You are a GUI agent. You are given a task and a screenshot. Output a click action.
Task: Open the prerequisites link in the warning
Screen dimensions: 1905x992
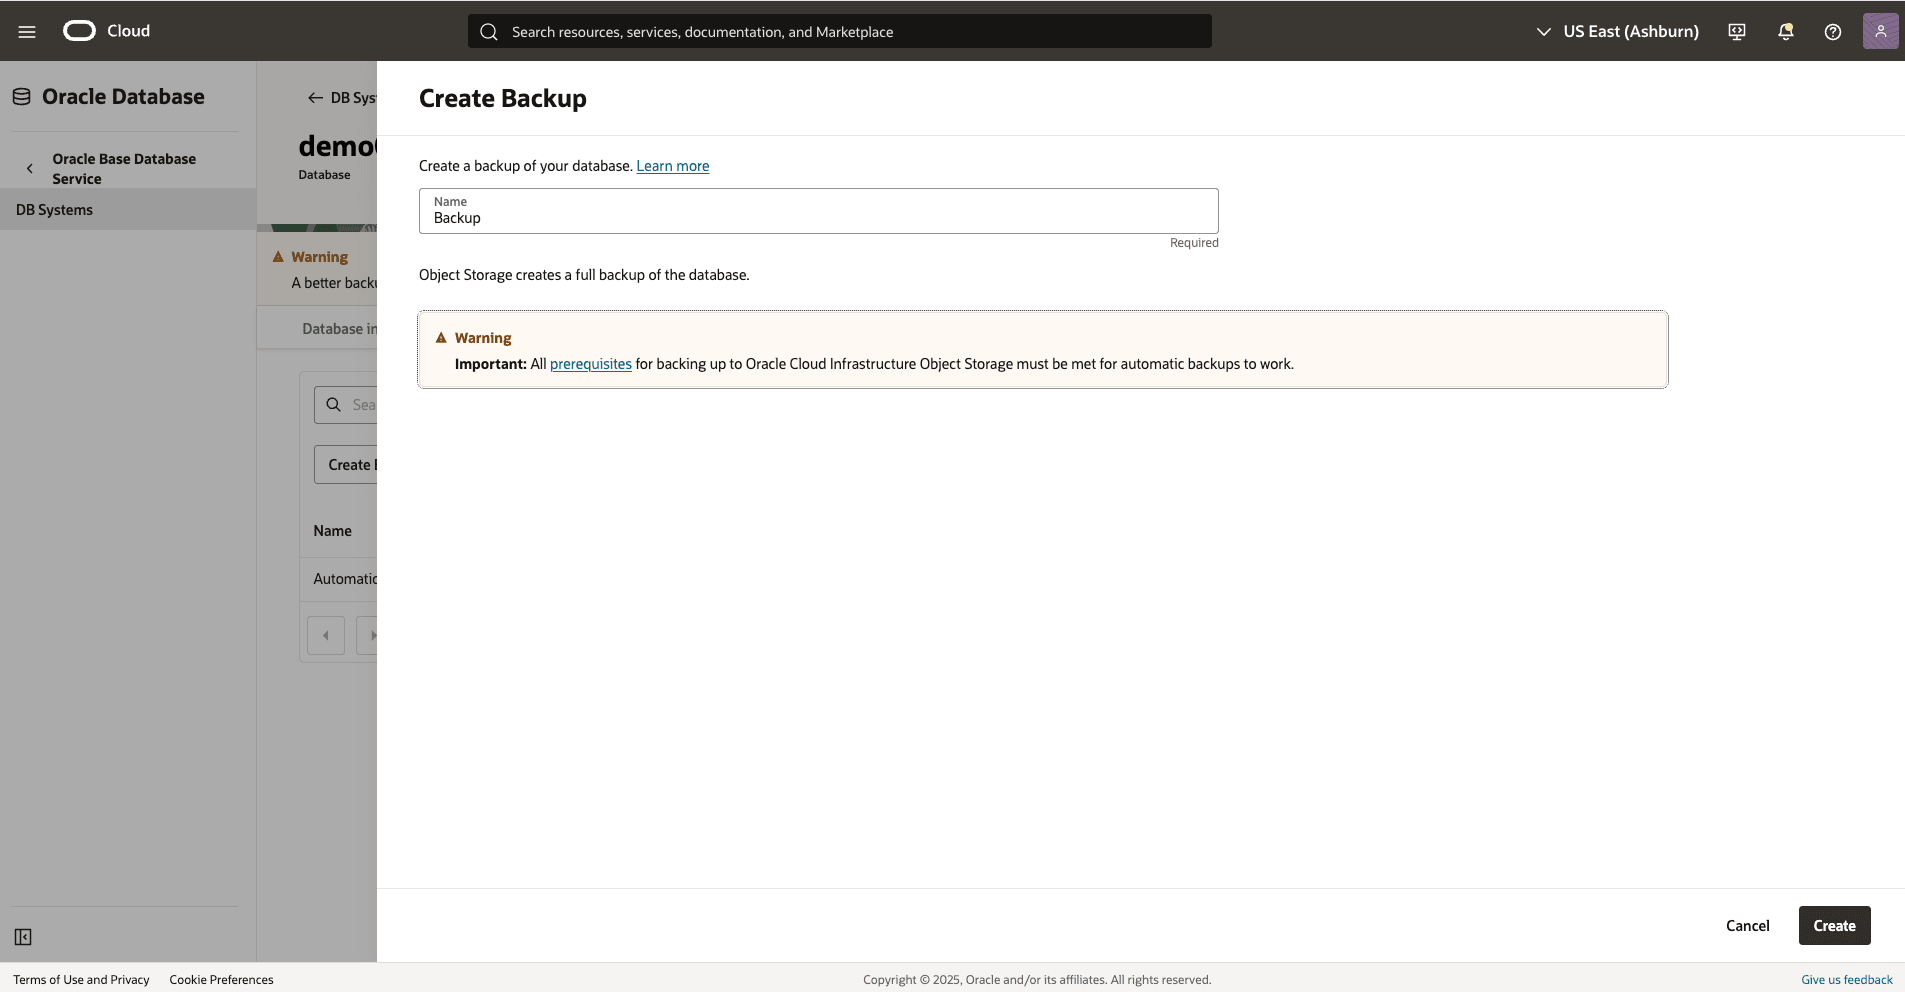coord(590,364)
